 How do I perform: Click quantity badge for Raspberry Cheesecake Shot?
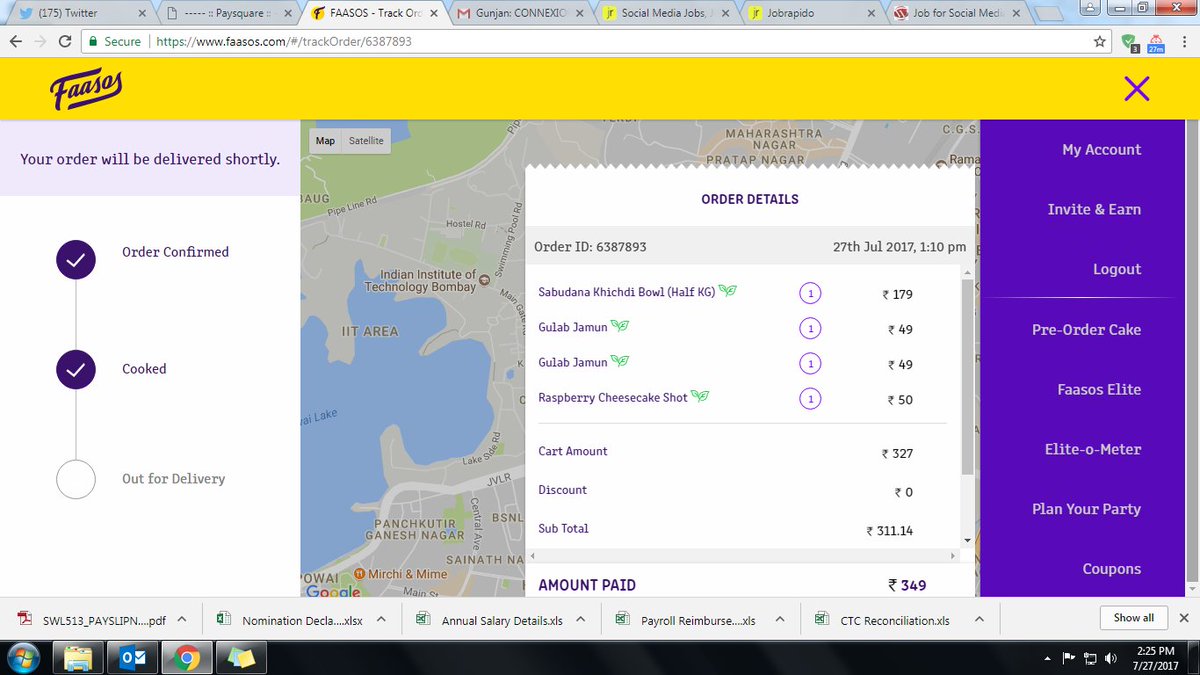(810, 399)
